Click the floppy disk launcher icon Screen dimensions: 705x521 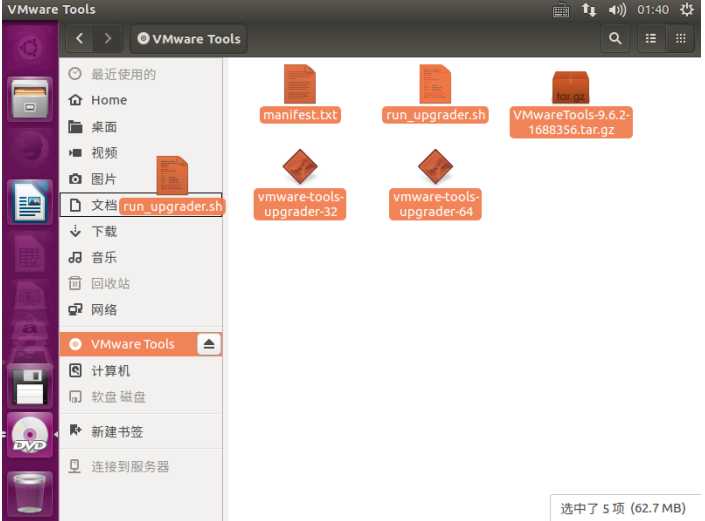(30, 387)
